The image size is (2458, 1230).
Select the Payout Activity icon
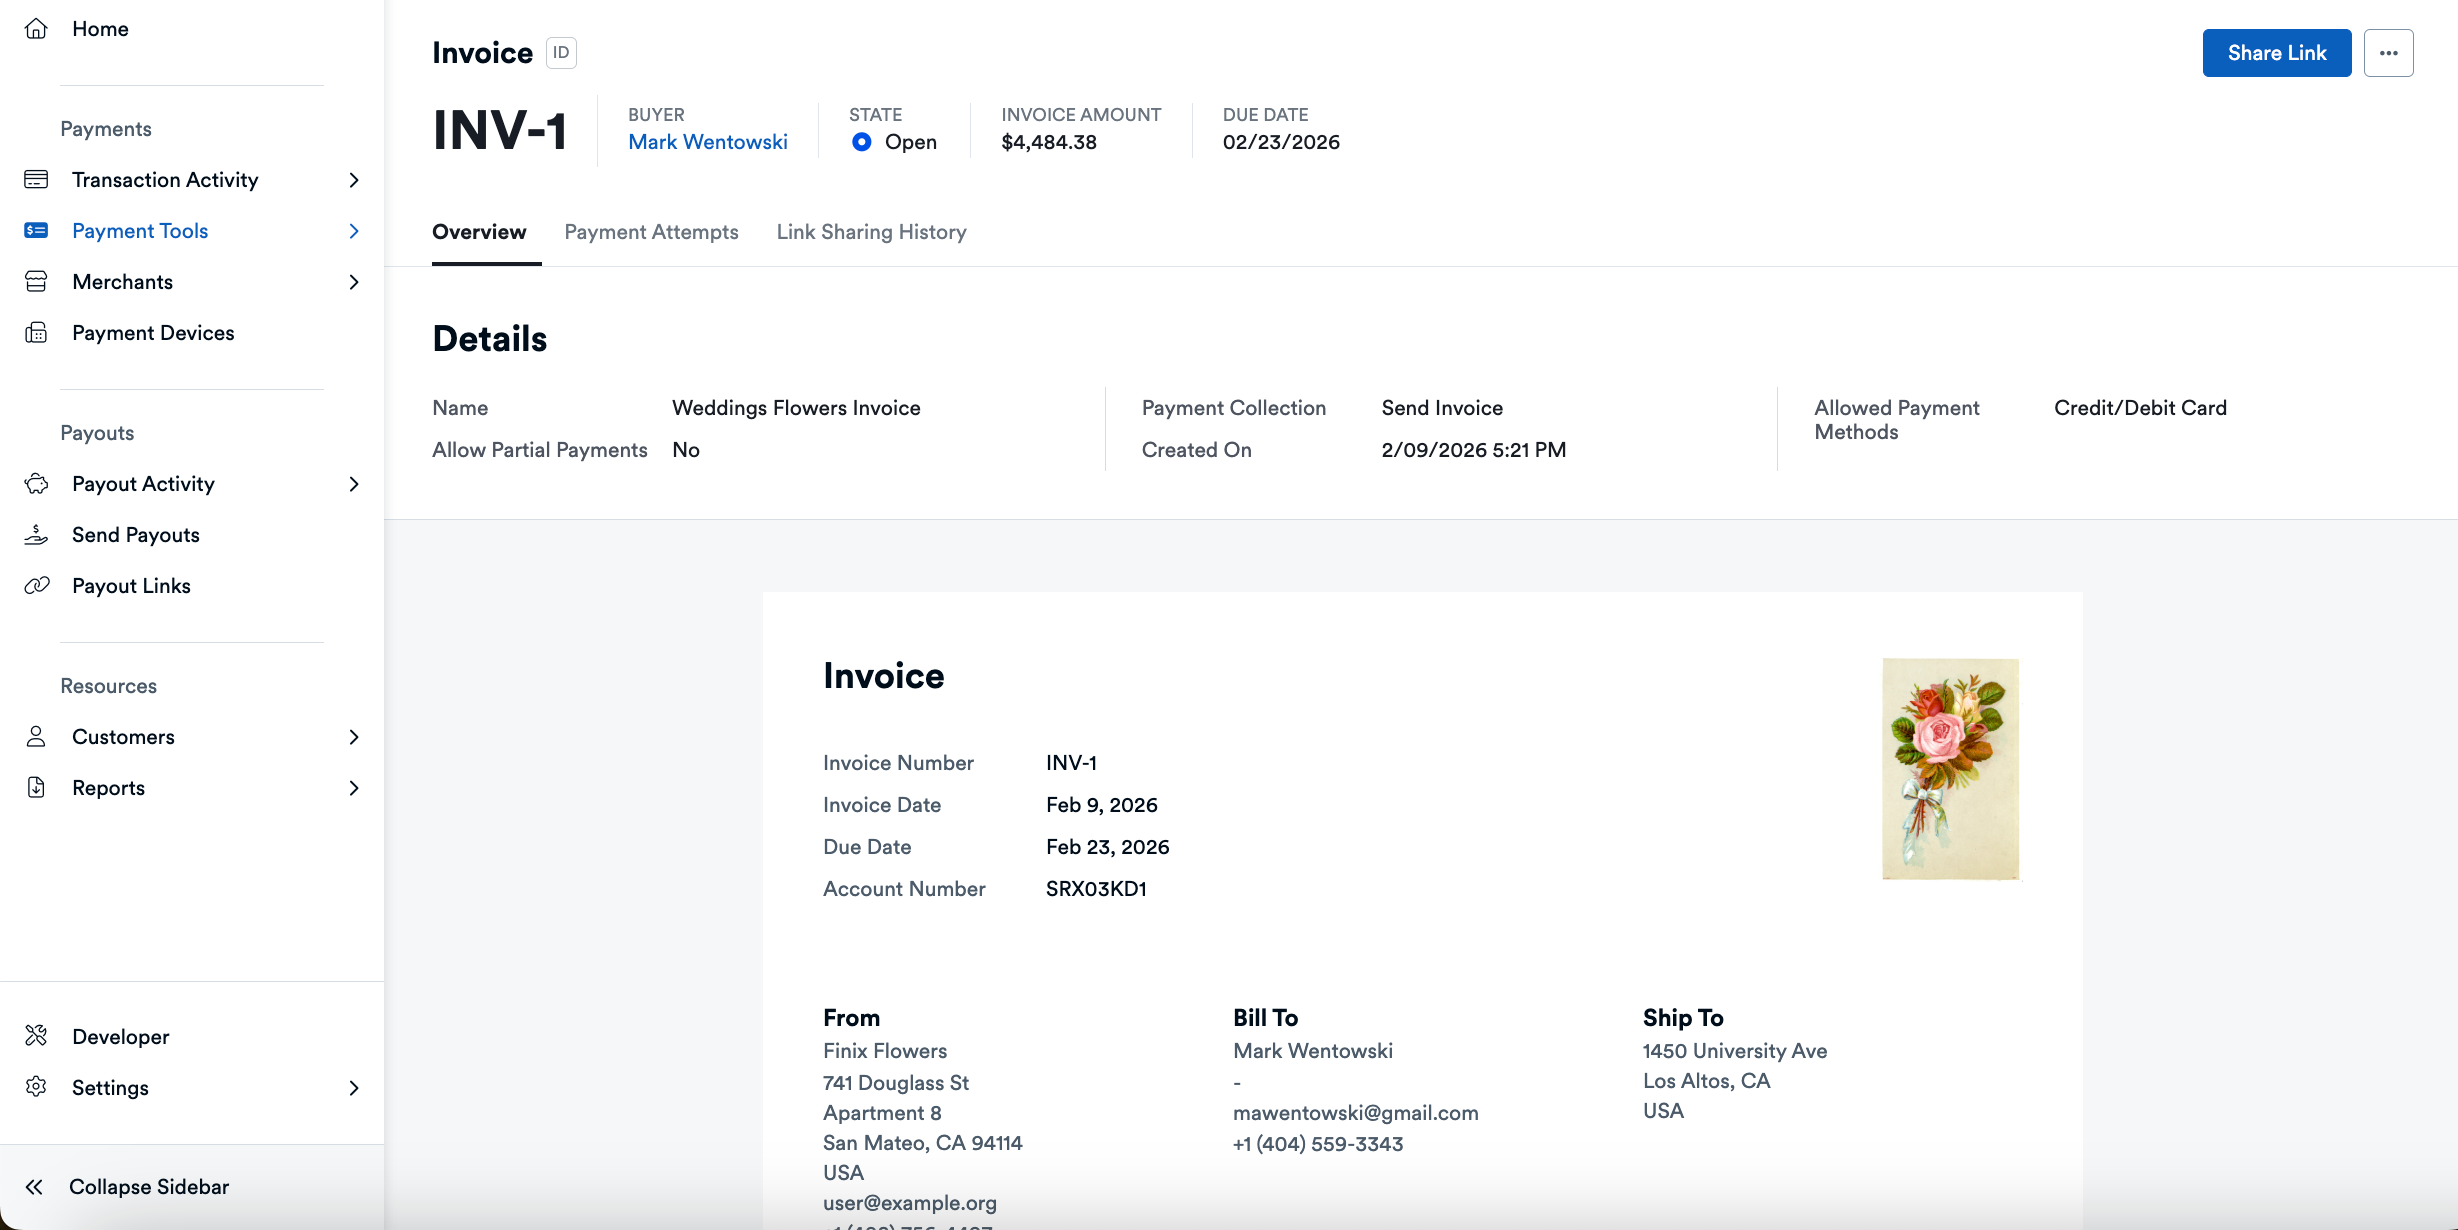coord(36,483)
